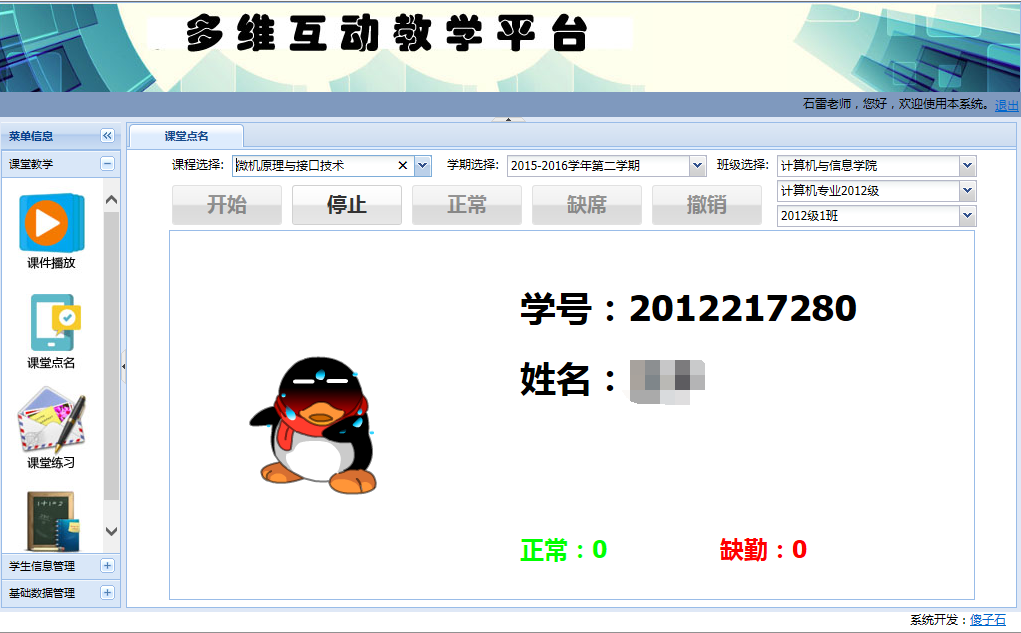Image resolution: width=1021 pixels, height=633 pixels.
Task: Mark student as 正常 present
Action: pos(466,204)
